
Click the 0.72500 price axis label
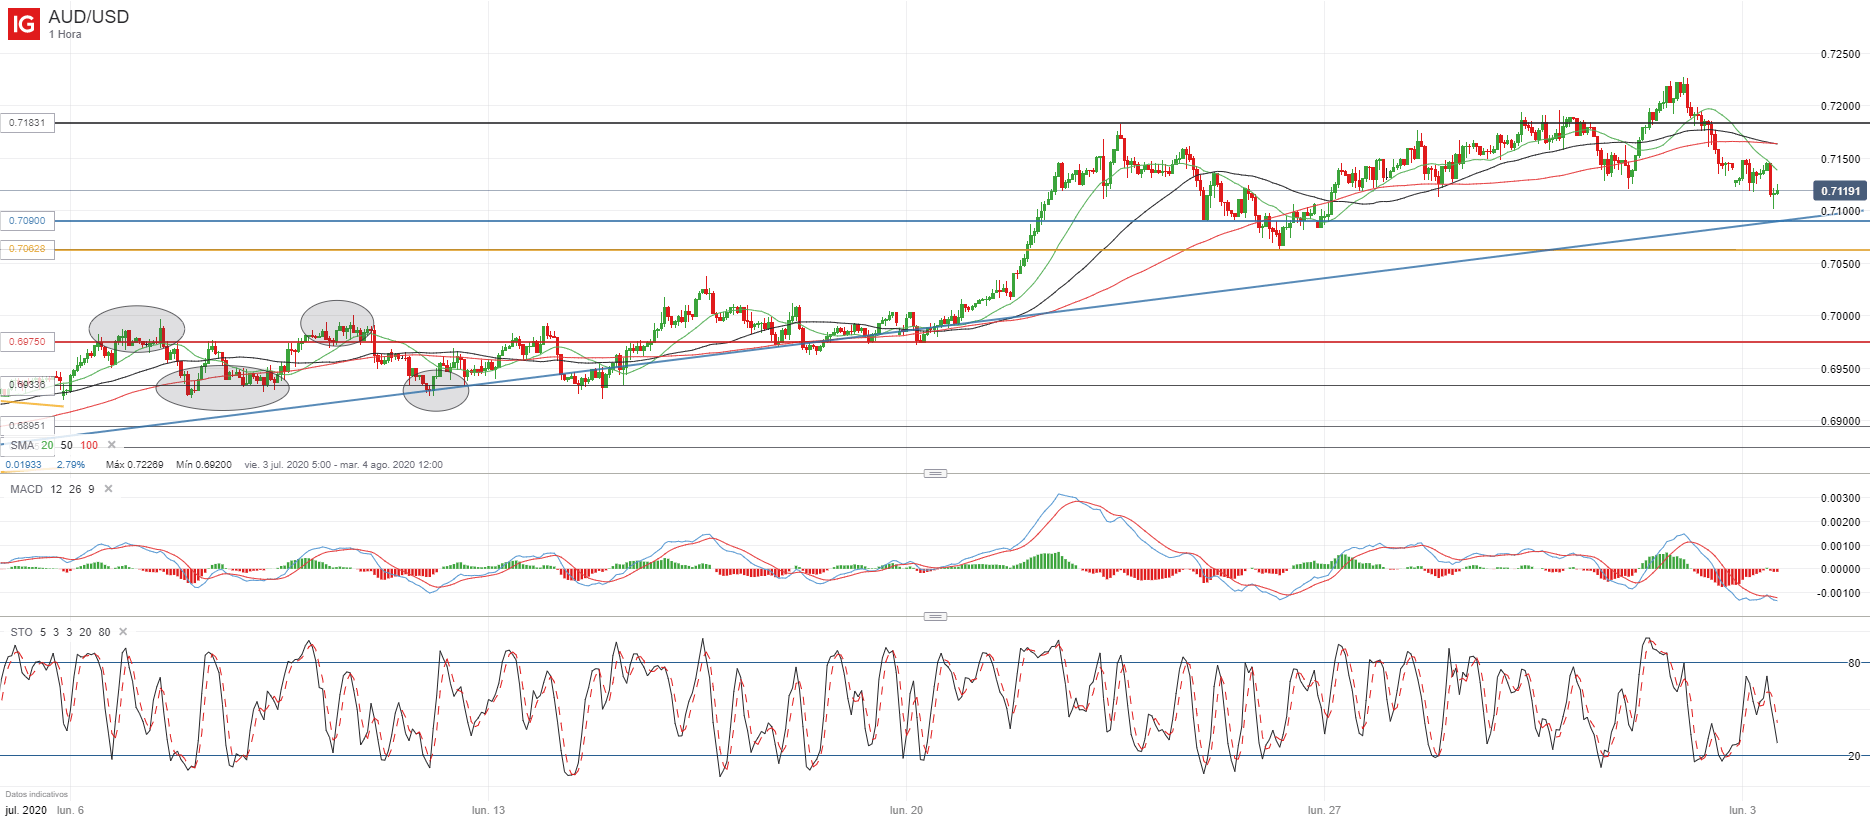click(1840, 54)
